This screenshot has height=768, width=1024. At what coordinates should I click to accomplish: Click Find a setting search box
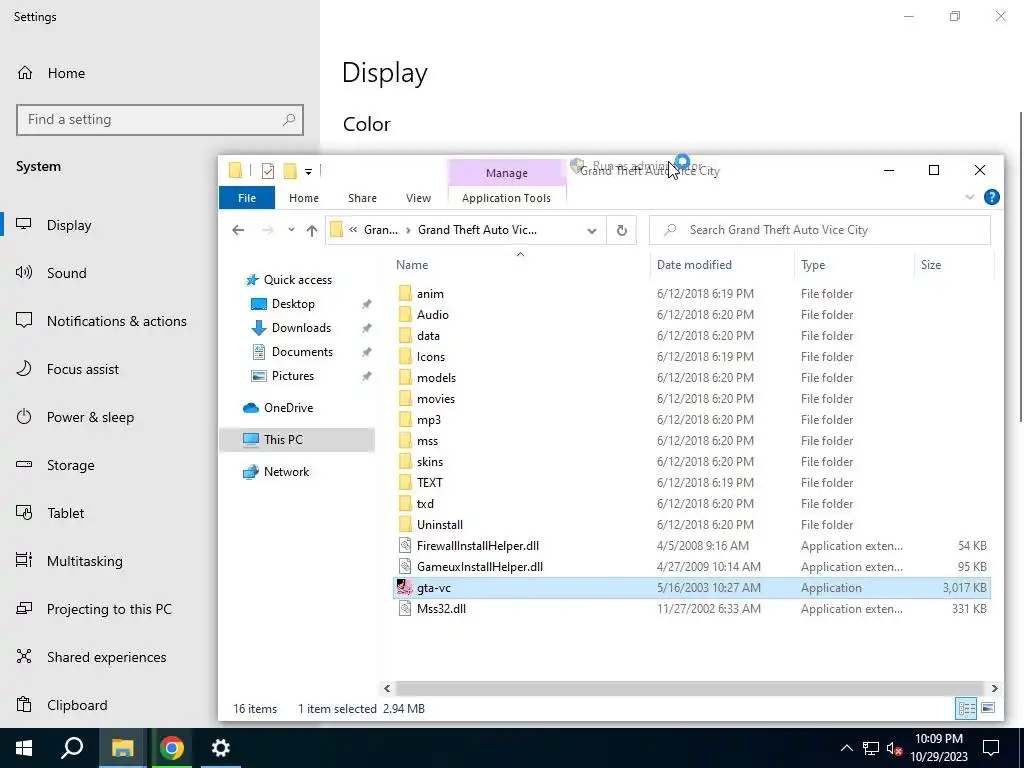pyautogui.click(x=160, y=120)
